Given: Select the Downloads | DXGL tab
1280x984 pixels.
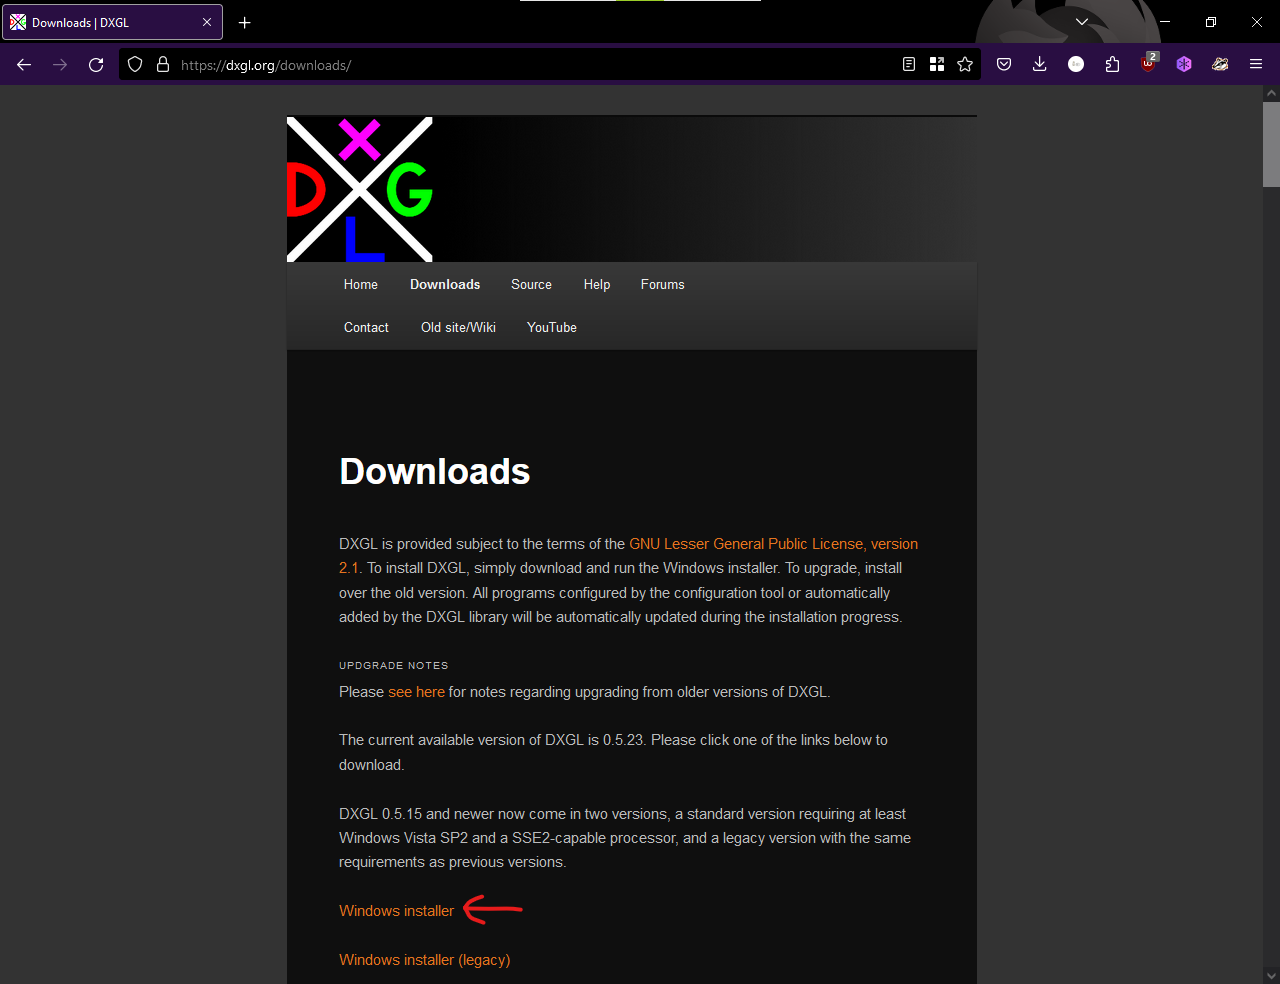Looking at the screenshot, I should (112, 22).
